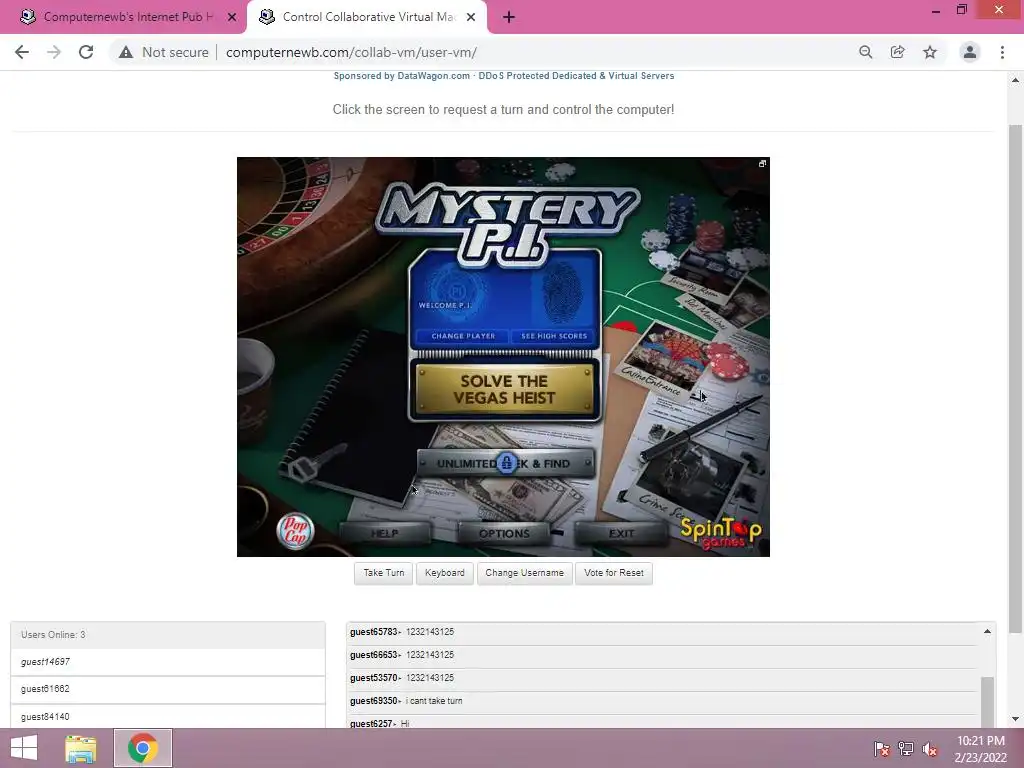Open the Action Center flag tray icon
This screenshot has height=768, width=1024.
[x=881, y=749]
